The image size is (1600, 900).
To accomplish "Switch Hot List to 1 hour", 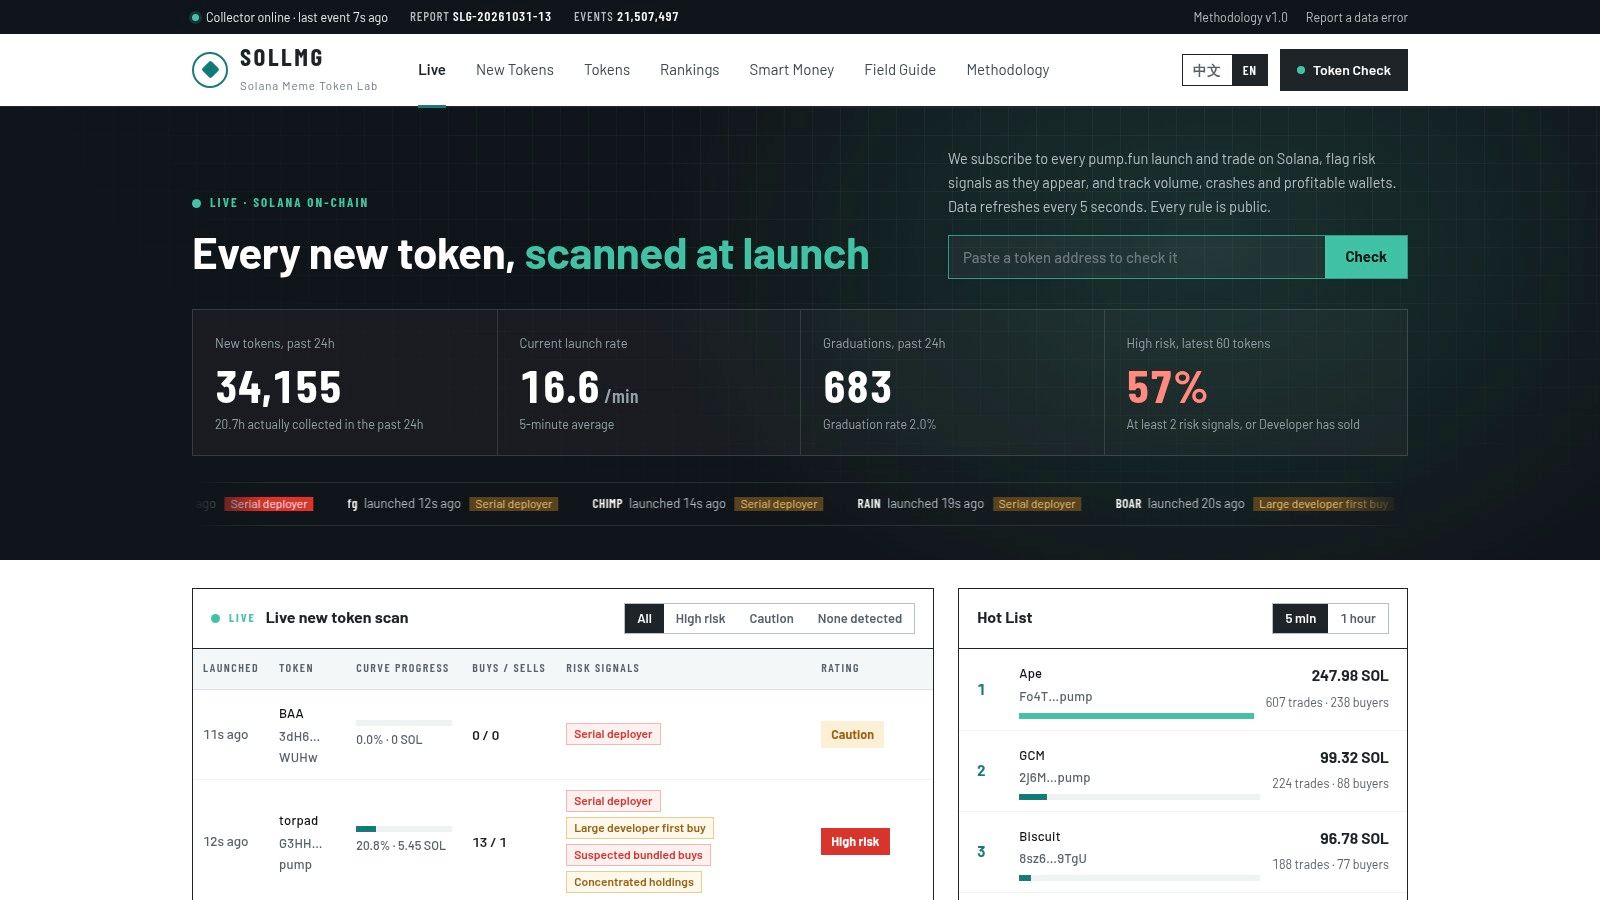I will click(1358, 619).
